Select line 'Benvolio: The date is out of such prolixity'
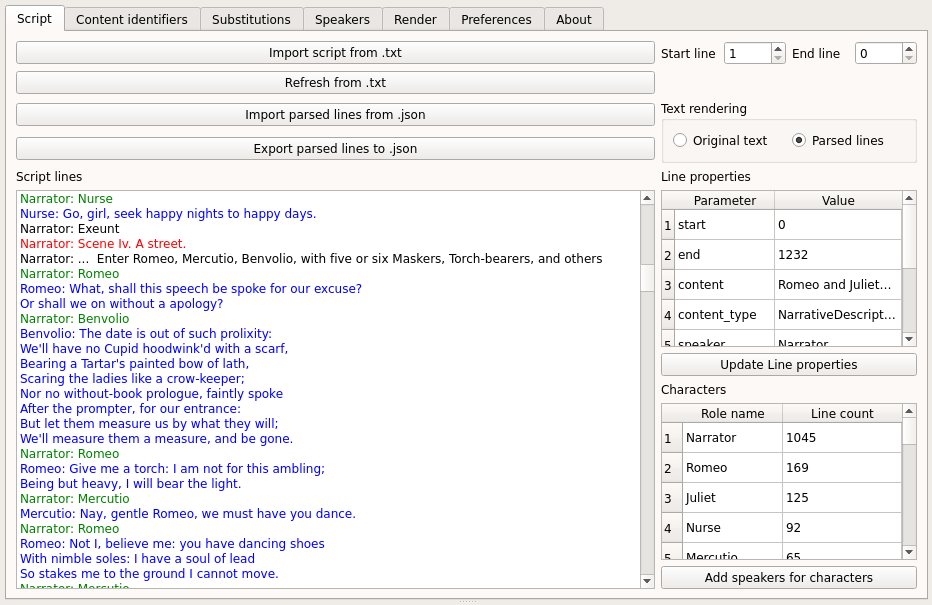This screenshot has height=605, width=932. (x=146, y=334)
